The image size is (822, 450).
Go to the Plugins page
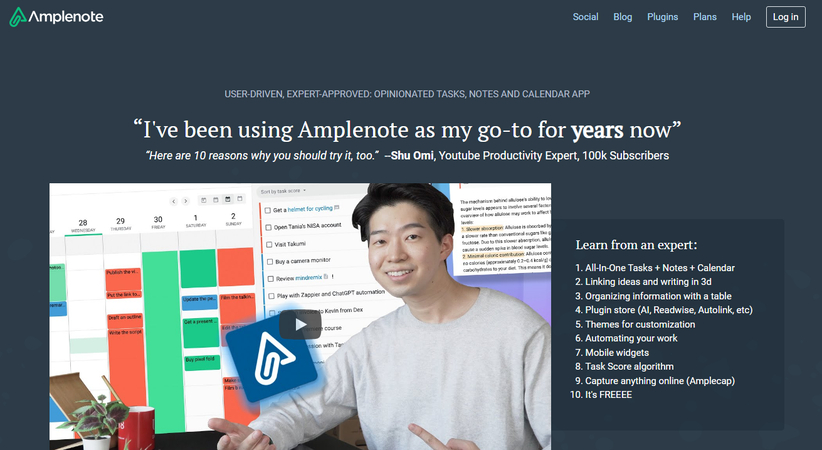[662, 17]
